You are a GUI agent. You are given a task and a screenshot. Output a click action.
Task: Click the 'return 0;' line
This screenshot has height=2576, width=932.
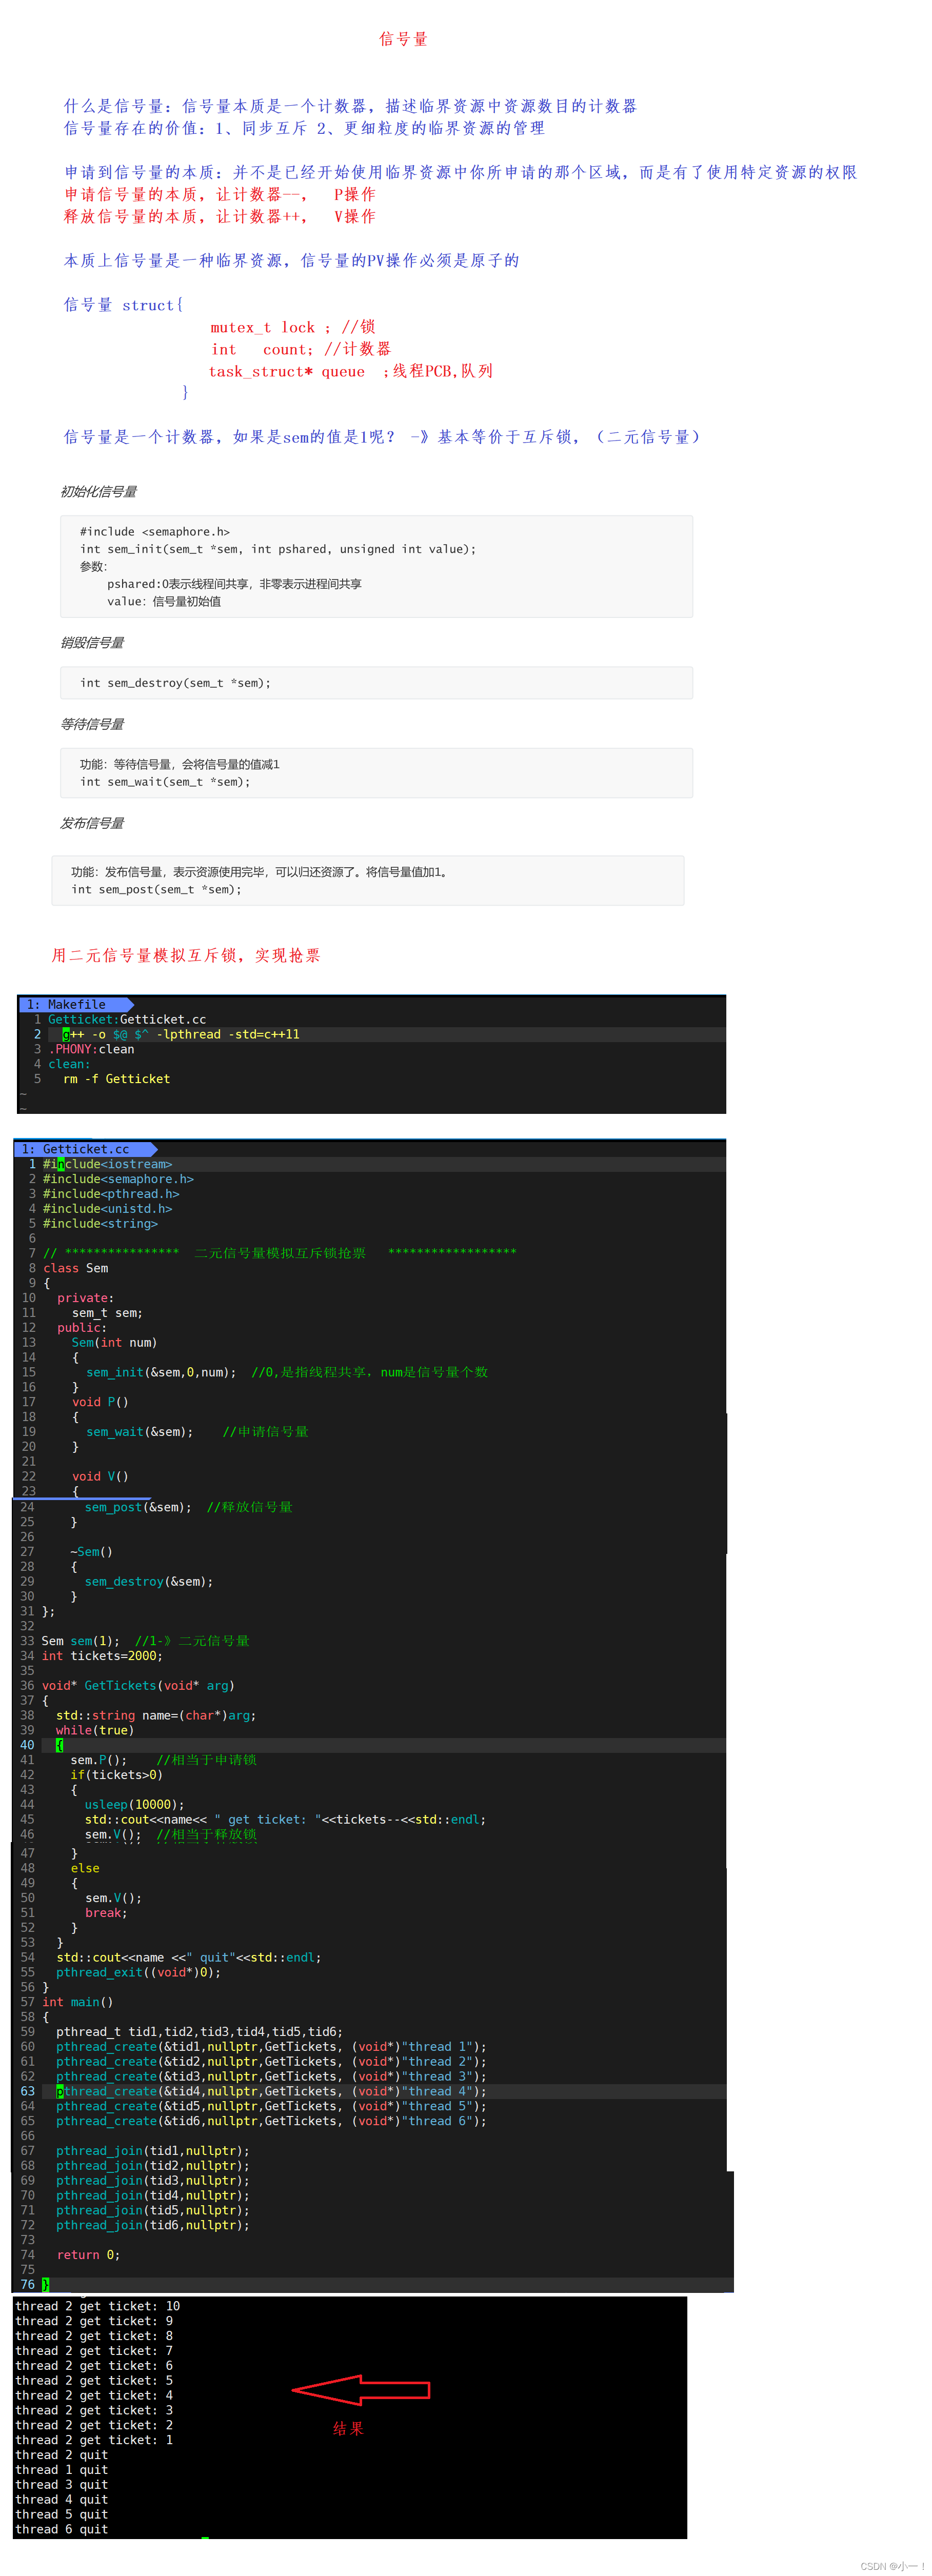click(88, 2254)
